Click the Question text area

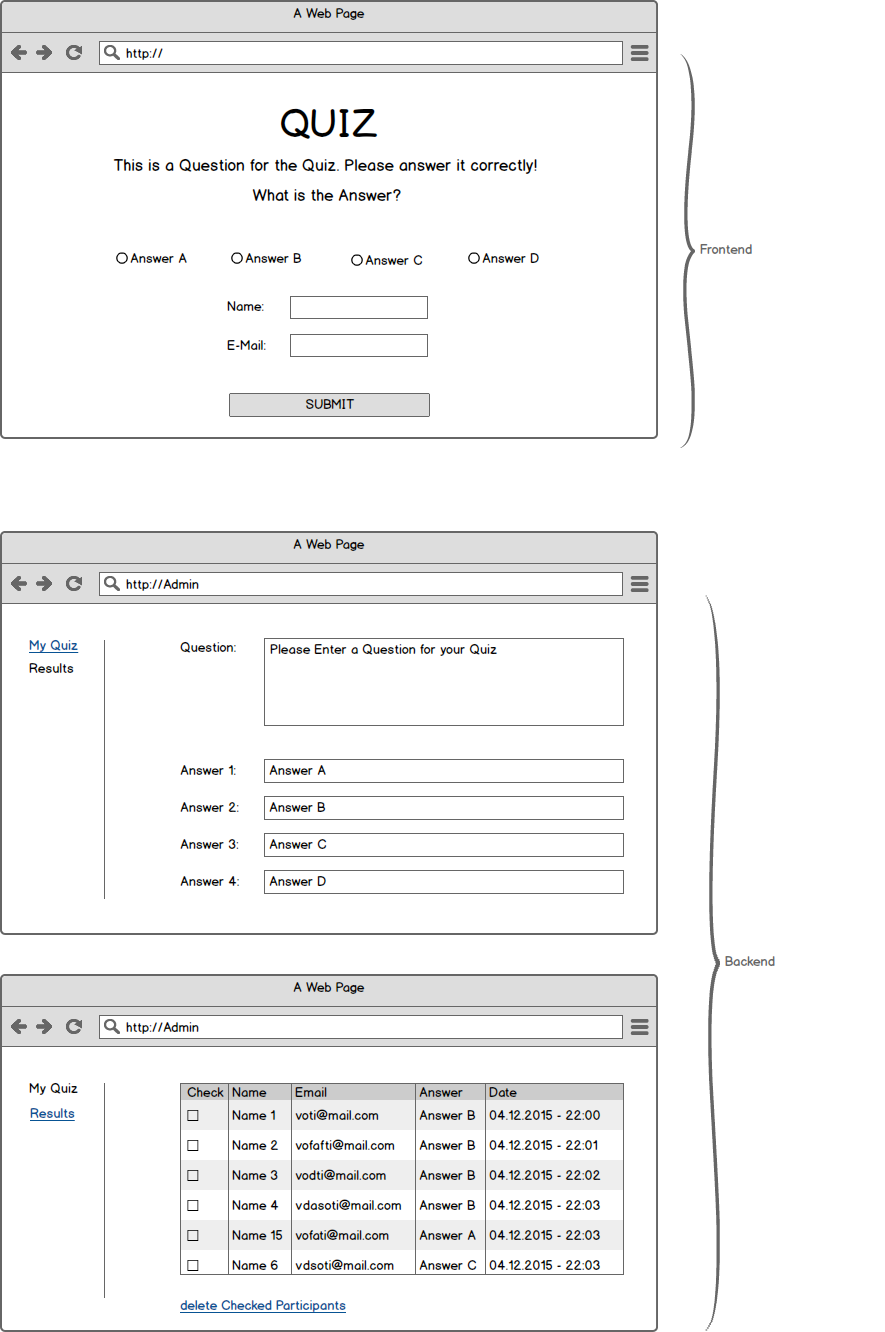tap(444, 682)
